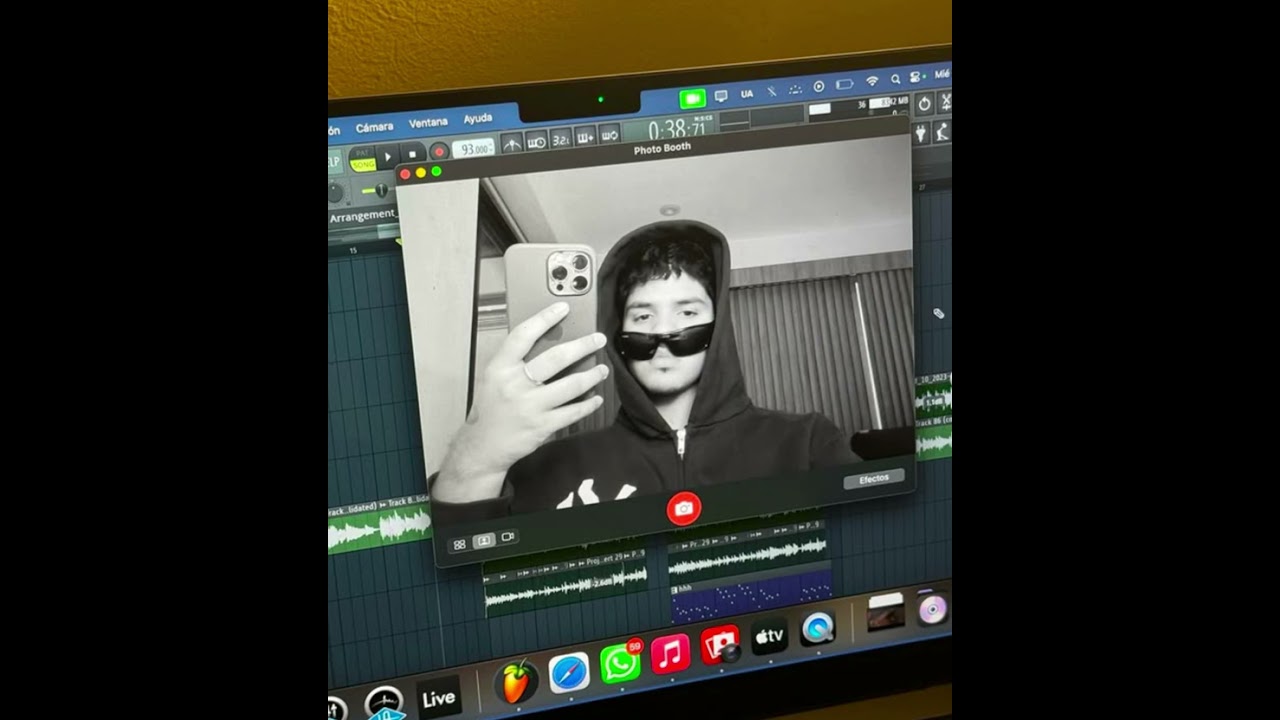
Task: Select single still photo mode
Action: point(484,541)
